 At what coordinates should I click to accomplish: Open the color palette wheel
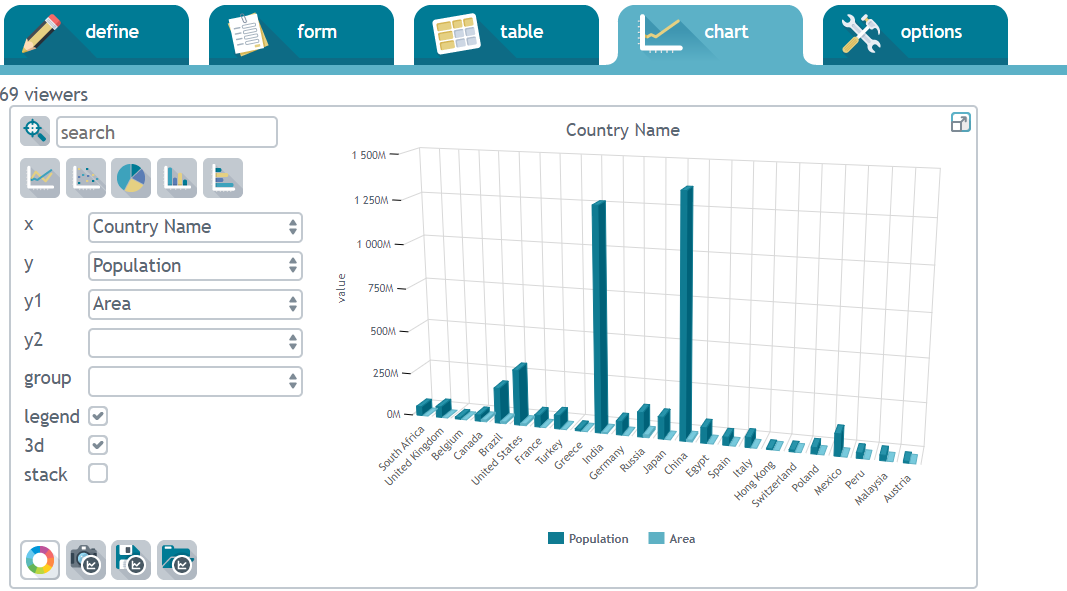[x=40, y=560]
